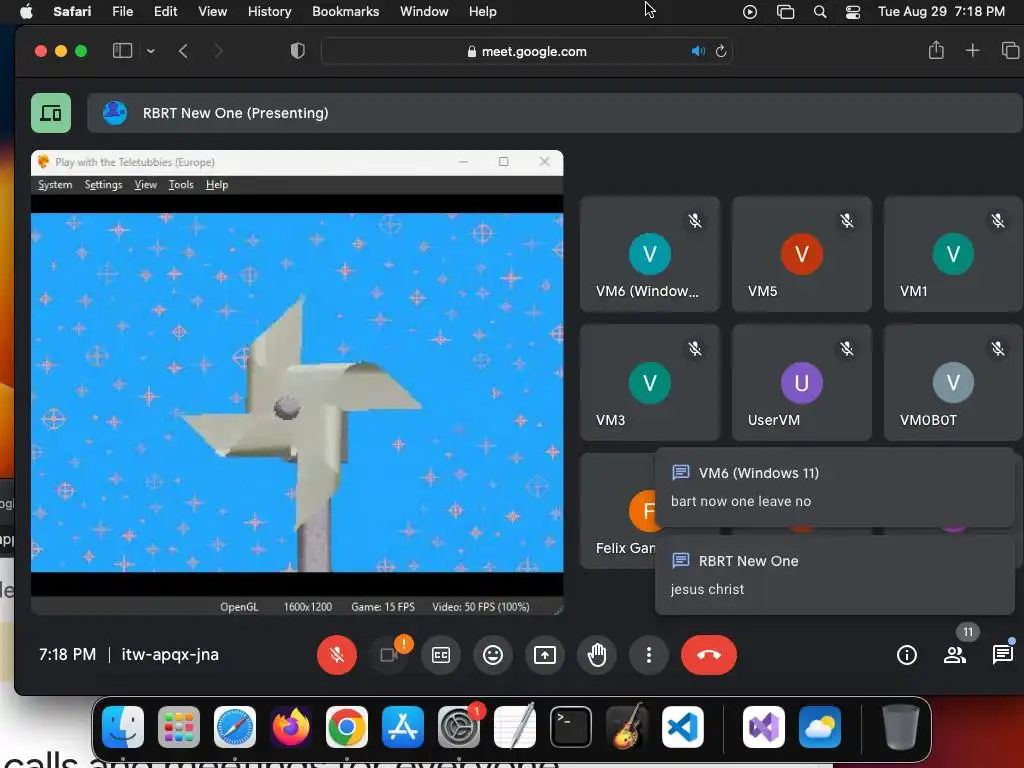Open RBRT New One chat notification
The width and height of the screenshot is (1024, 768).
(x=835, y=575)
